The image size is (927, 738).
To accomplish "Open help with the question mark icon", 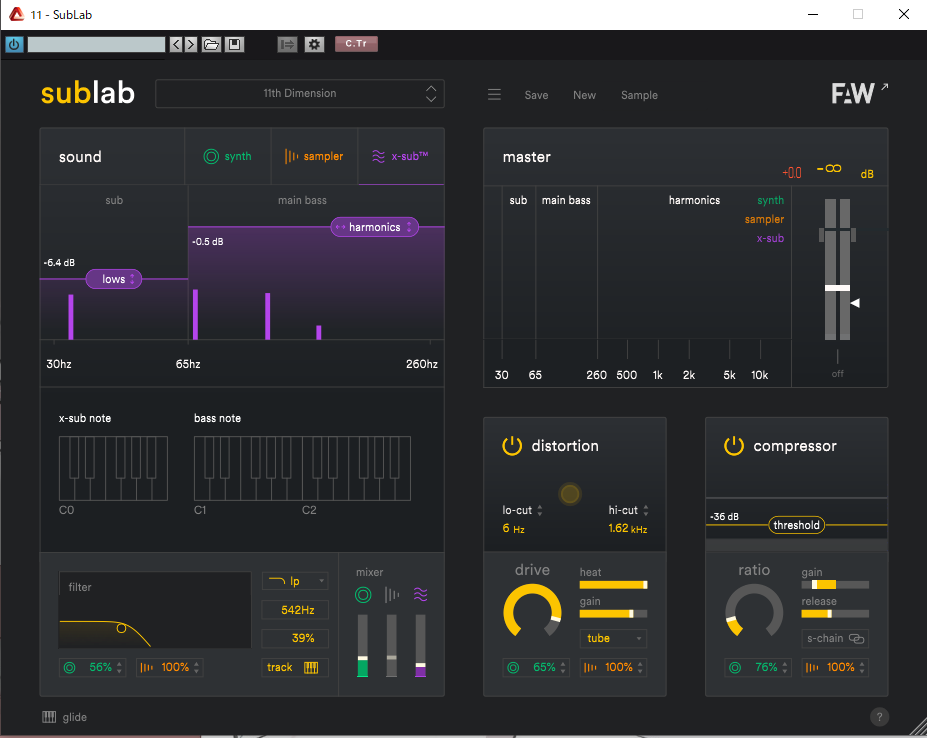I will click(879, 717).
